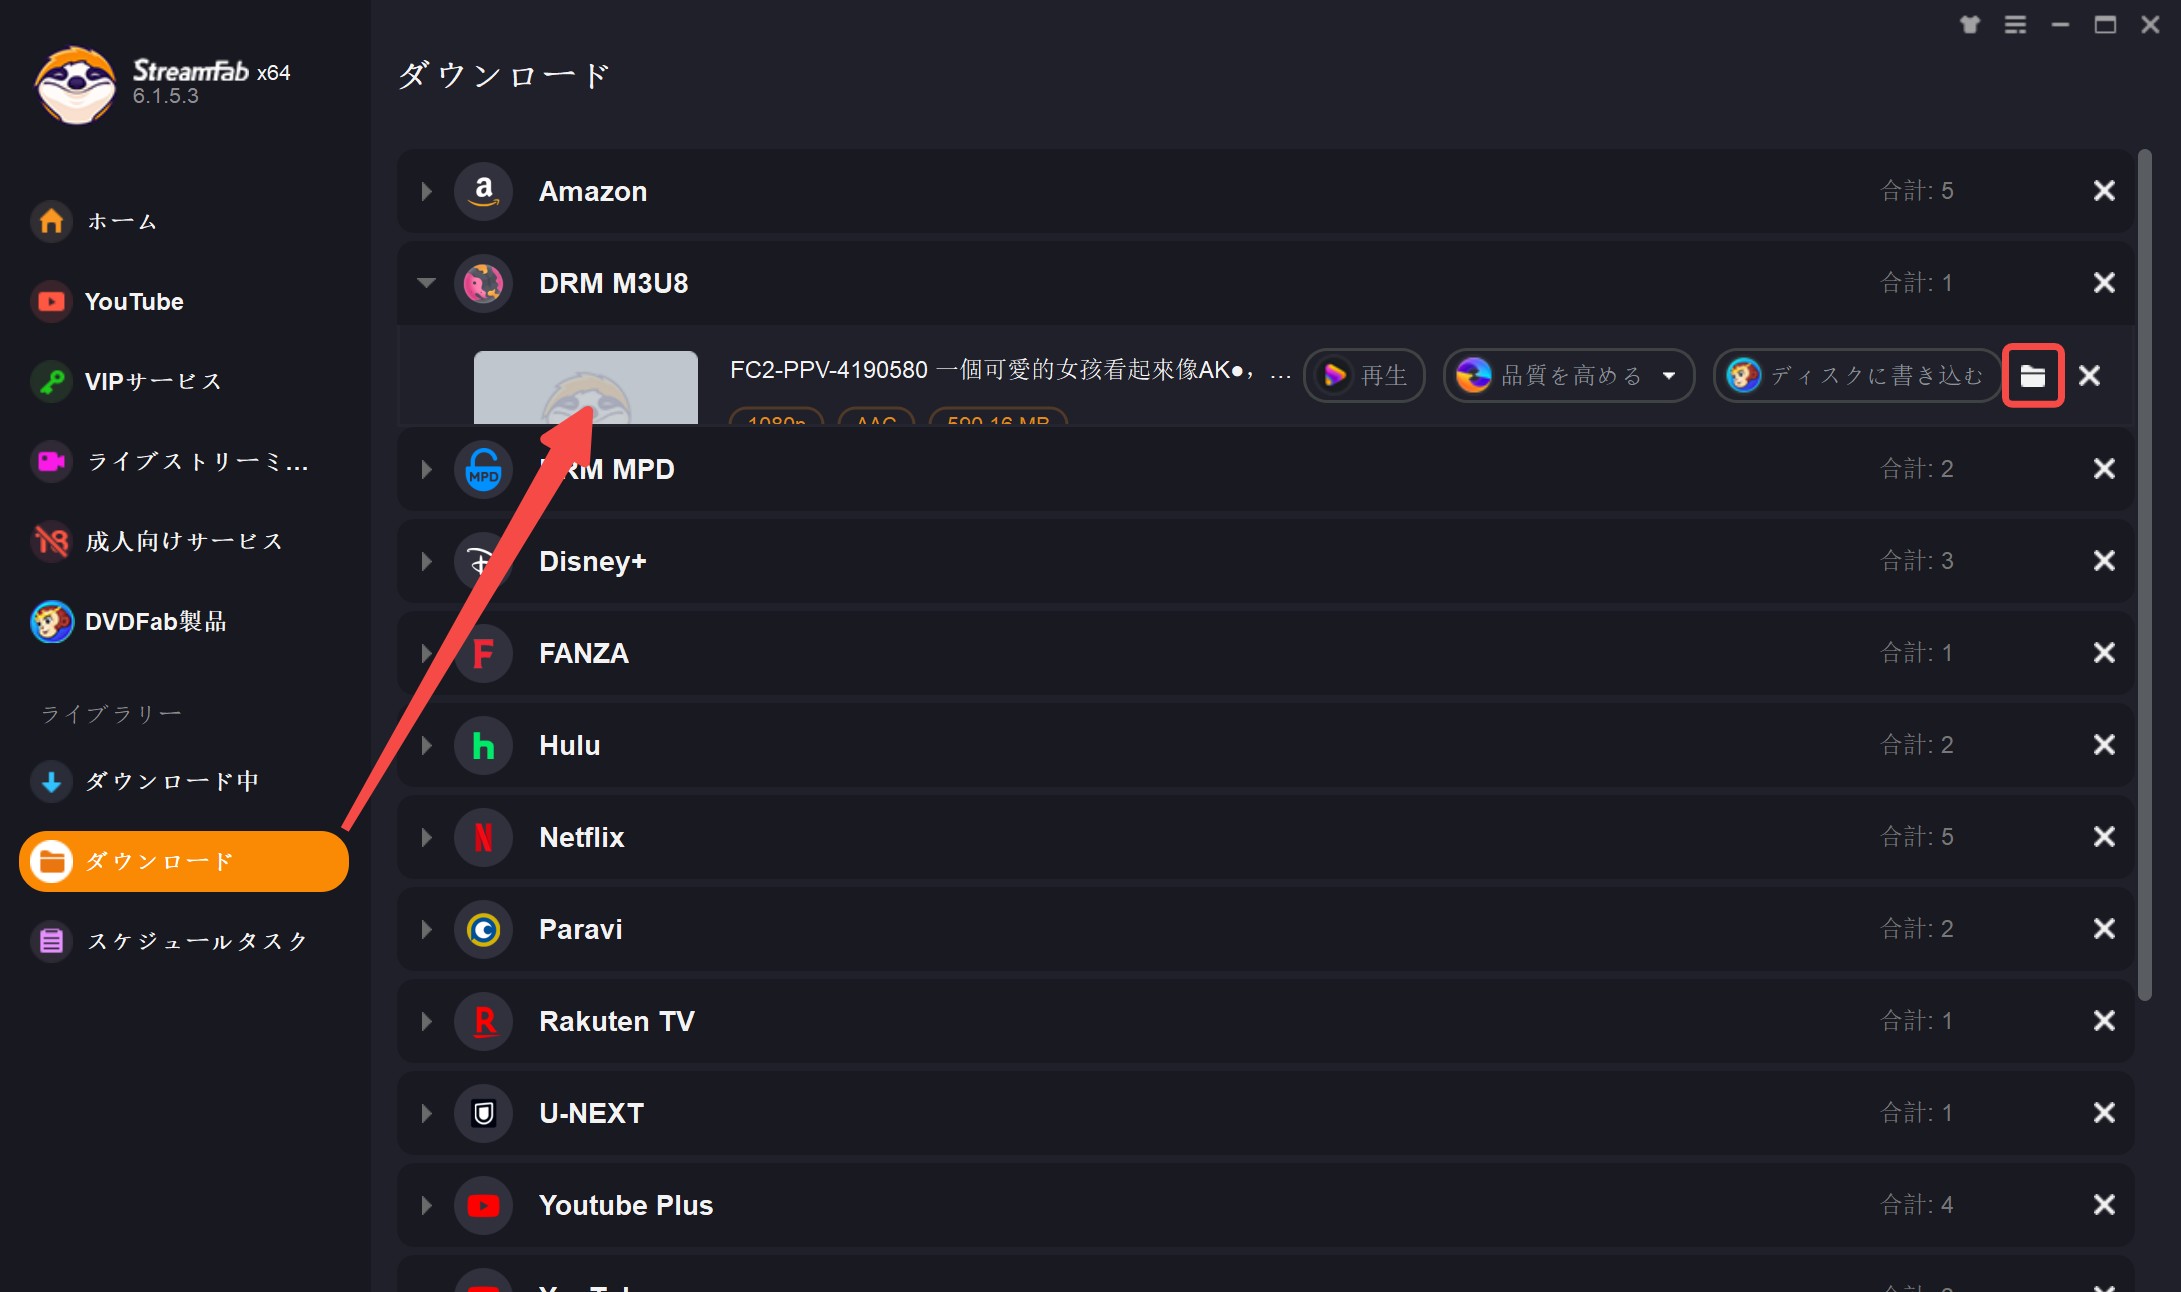The image size is (2181, 1292).
Task: Expand the Netflix downloads section
Action: click(428, 837)
